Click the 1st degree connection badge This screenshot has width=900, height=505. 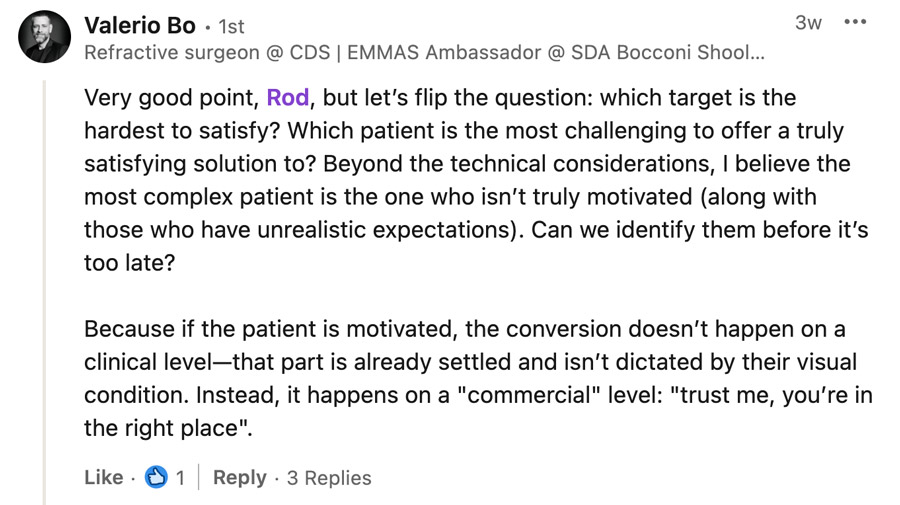pos(231,27)
